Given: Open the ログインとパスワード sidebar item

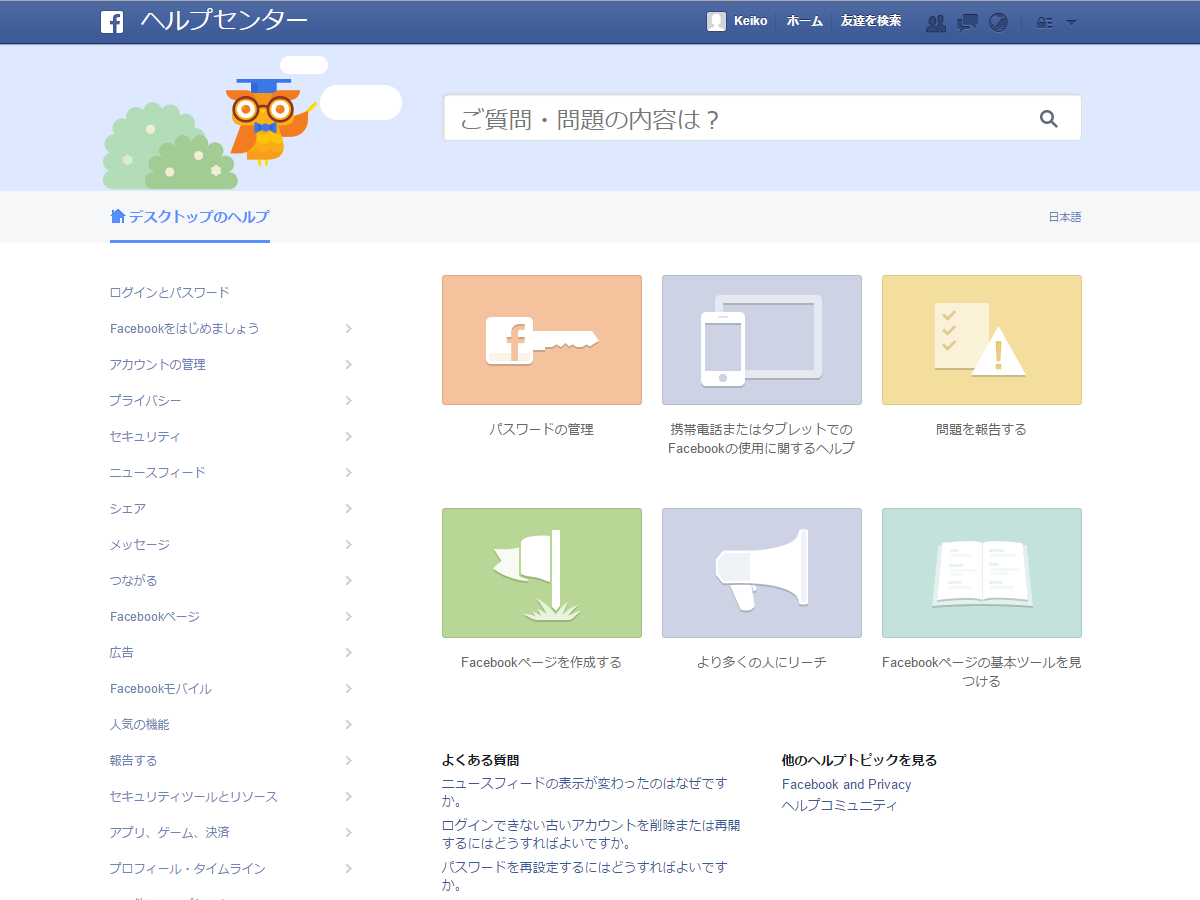Looking at the screenshot, I should pos(170,292).
